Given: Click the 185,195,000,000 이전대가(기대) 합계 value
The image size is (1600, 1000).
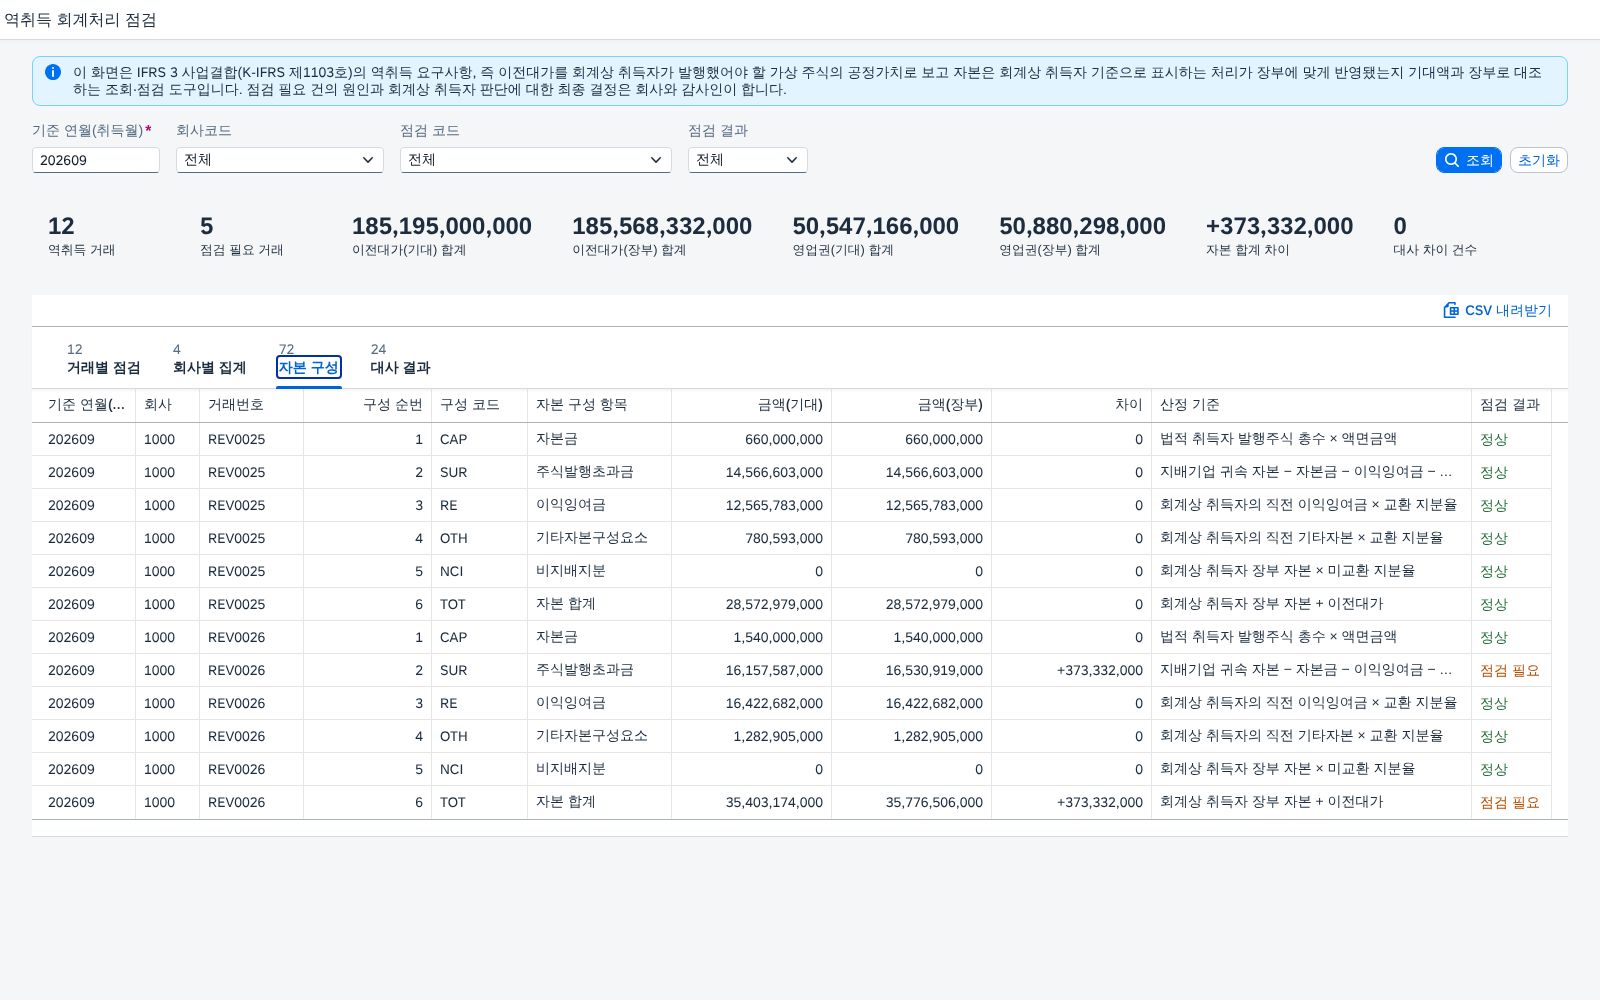Looking at the screenshot, I should pos(441,227).
